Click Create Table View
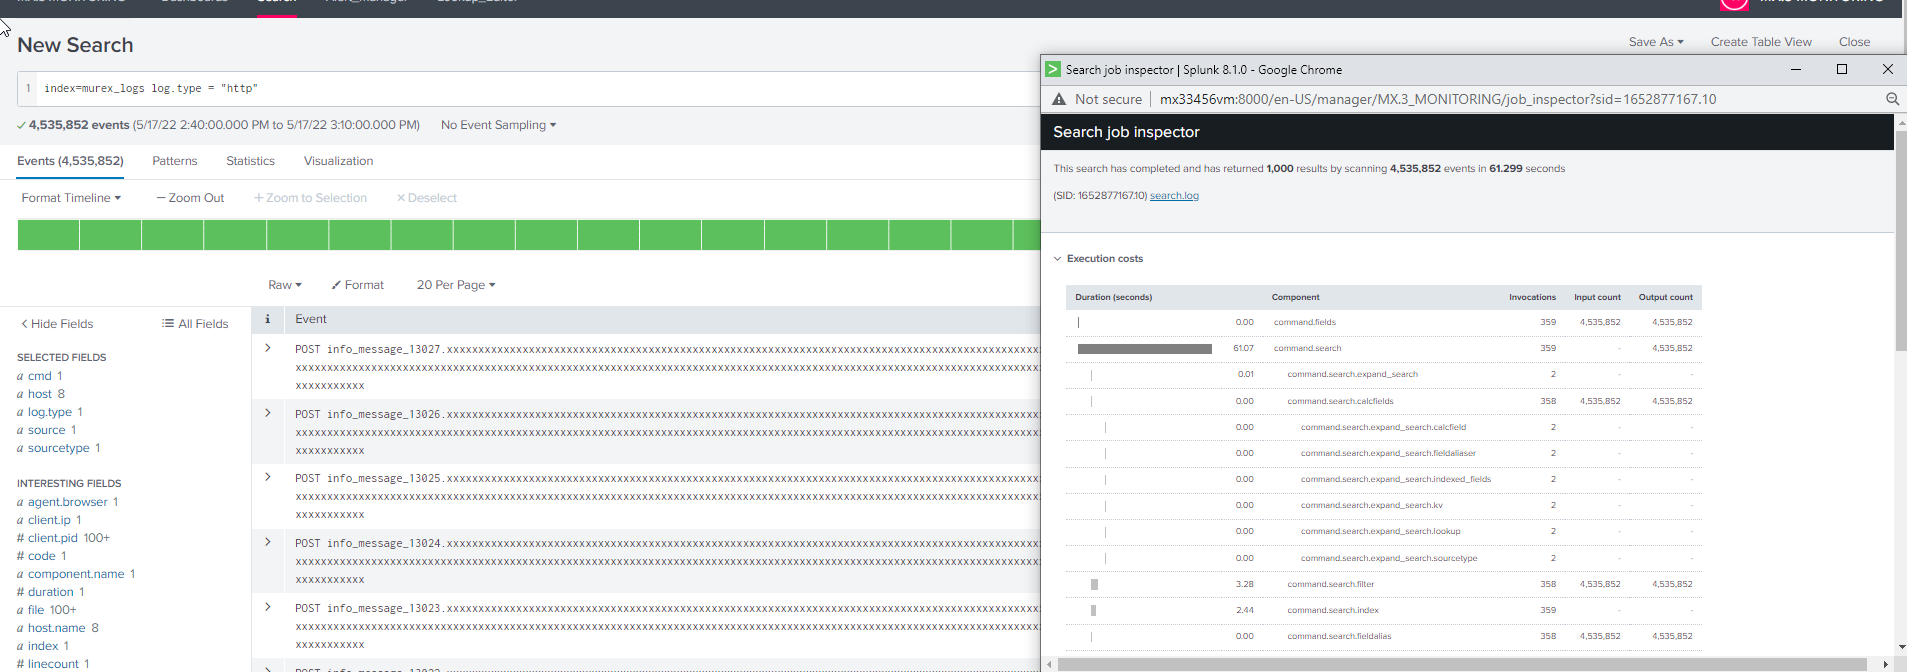This screenshot has height=672, width=1907. 1760,42
